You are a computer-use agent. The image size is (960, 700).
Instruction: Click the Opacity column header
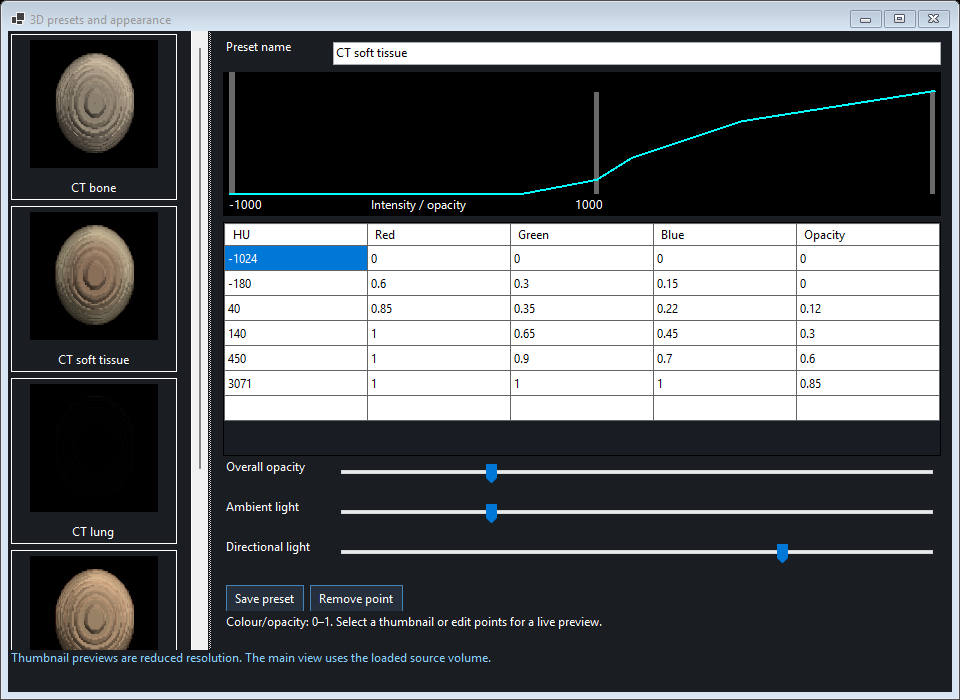[868, 235]
